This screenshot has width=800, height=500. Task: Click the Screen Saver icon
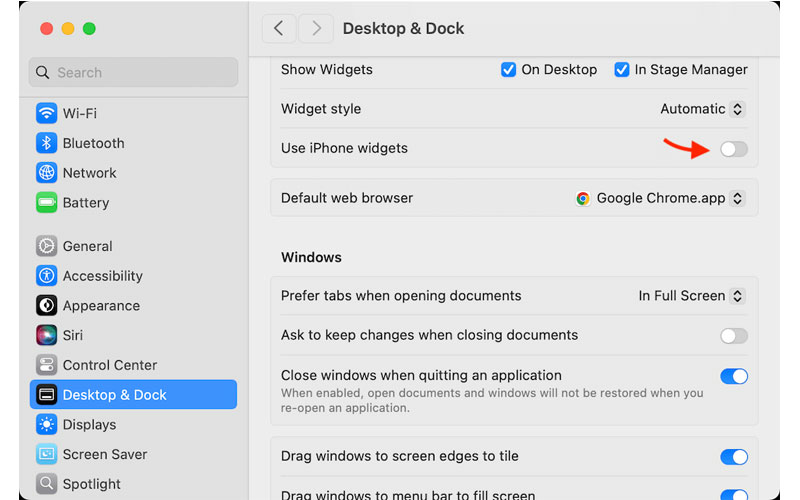click(x=46, y=454)
